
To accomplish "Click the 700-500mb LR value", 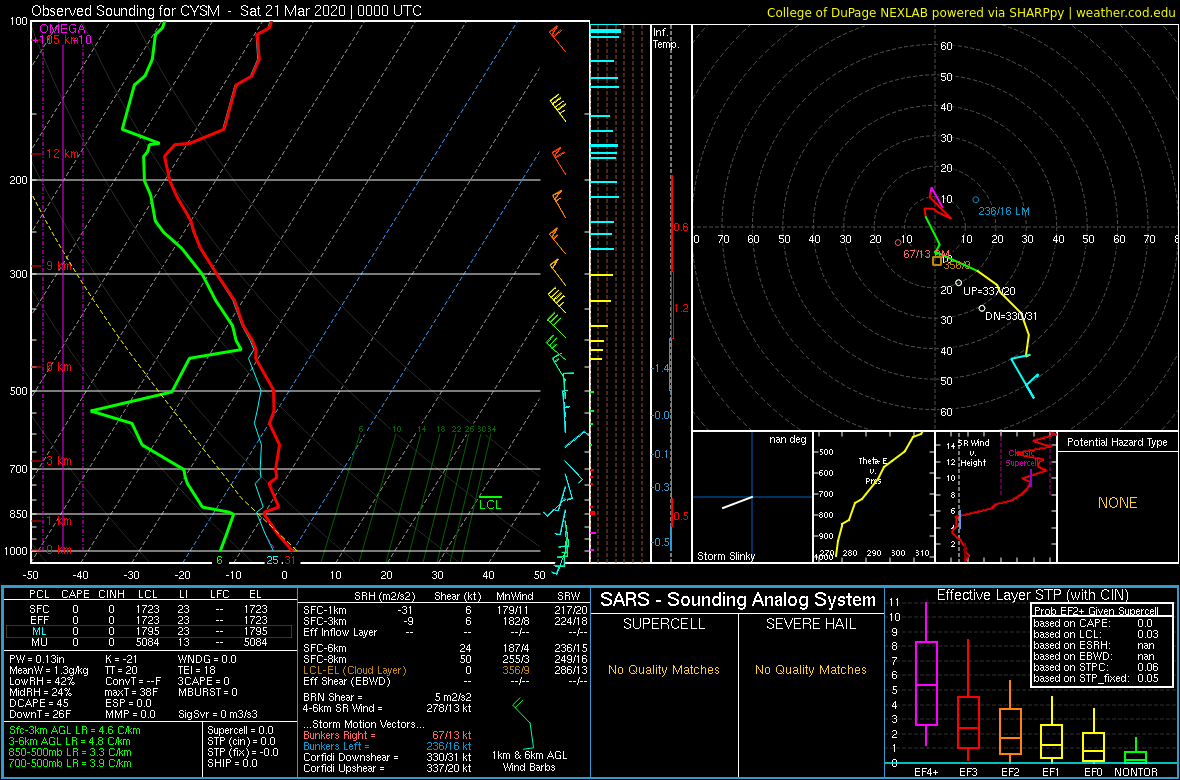I will point(71,763).
